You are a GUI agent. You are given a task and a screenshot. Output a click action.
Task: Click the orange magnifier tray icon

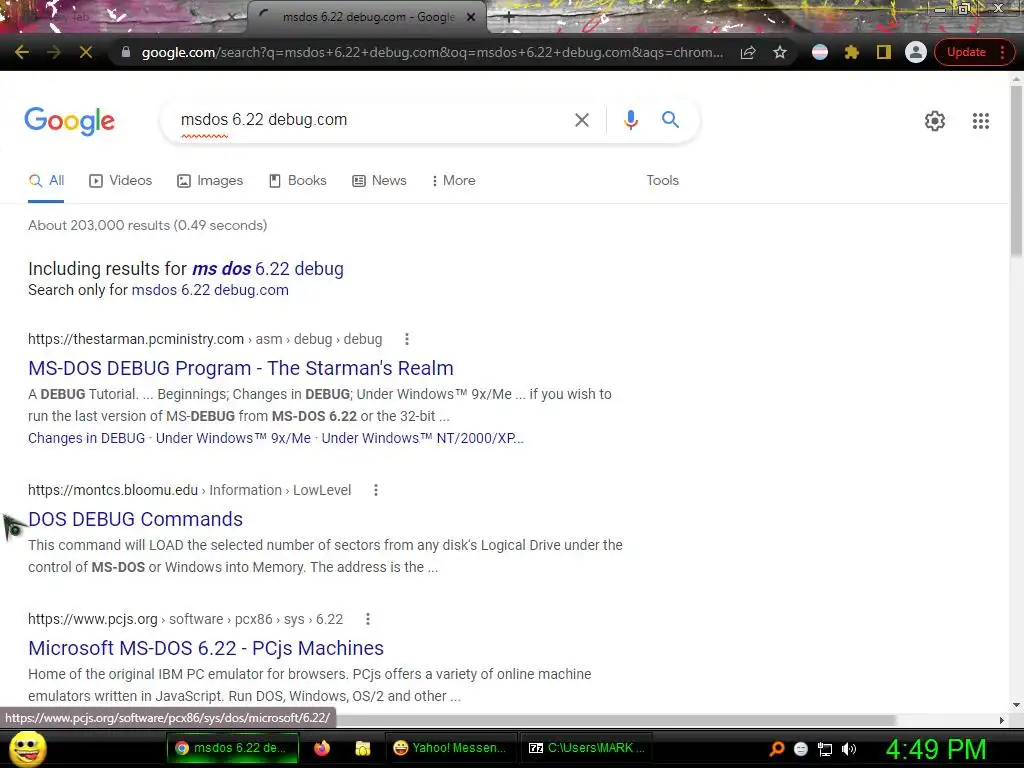coord(777,749)
